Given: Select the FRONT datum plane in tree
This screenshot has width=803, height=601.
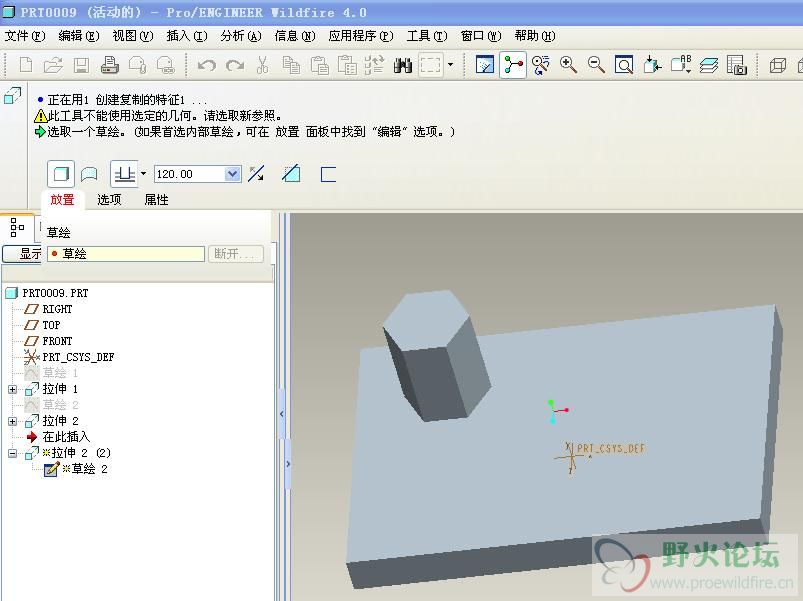Looking at the screenshot, I should click(x=57, y=341).
